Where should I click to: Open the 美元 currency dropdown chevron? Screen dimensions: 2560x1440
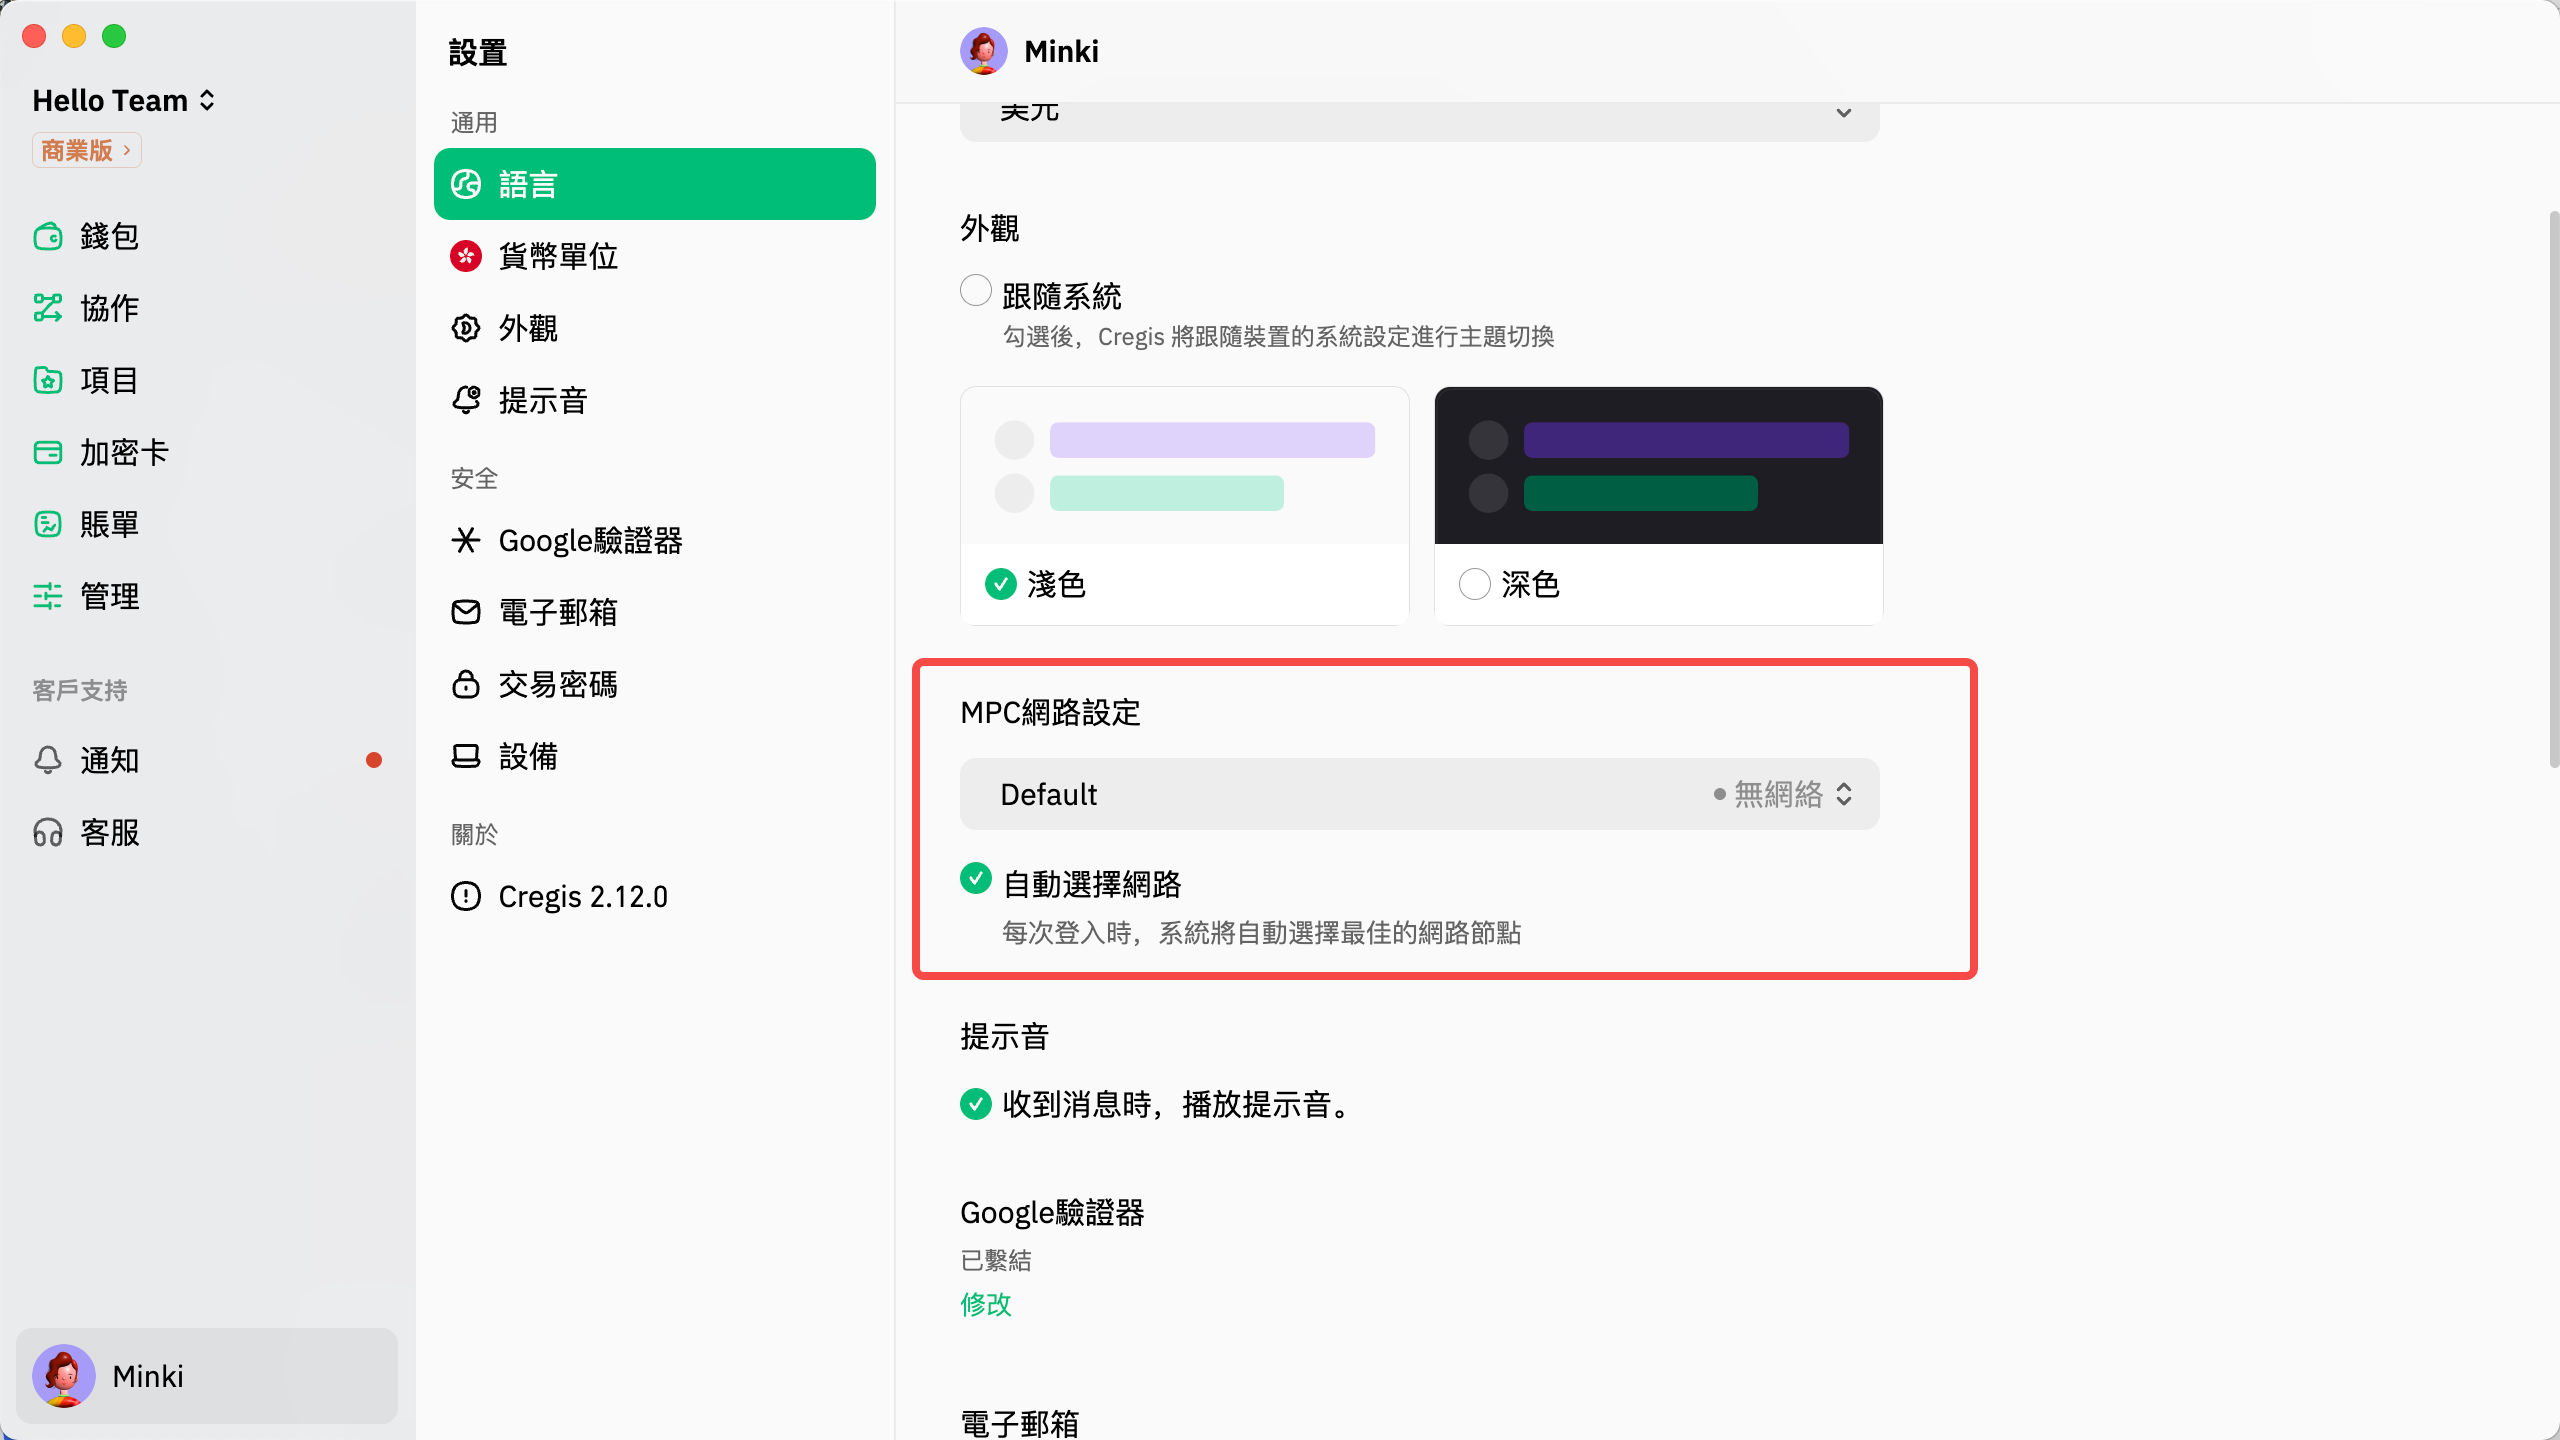point(1843,113)
